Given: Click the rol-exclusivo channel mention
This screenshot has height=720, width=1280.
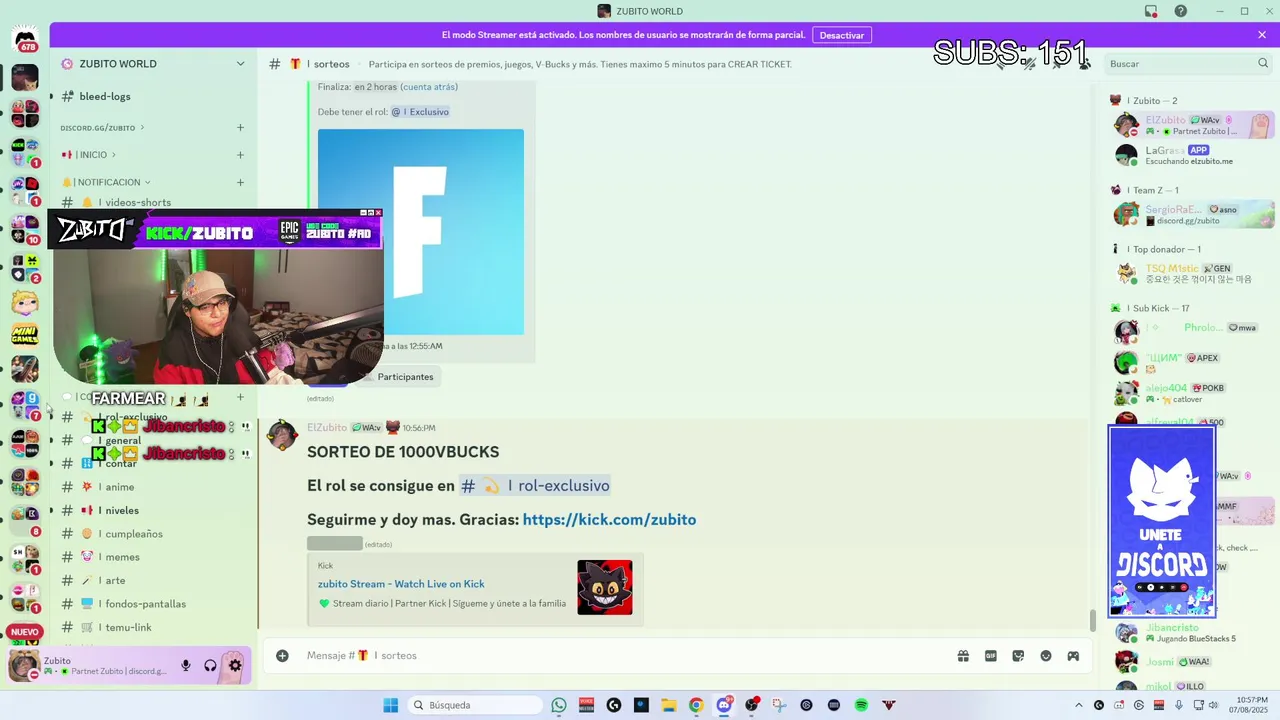Looking at the screenshot, I should (x=534, y=486).
